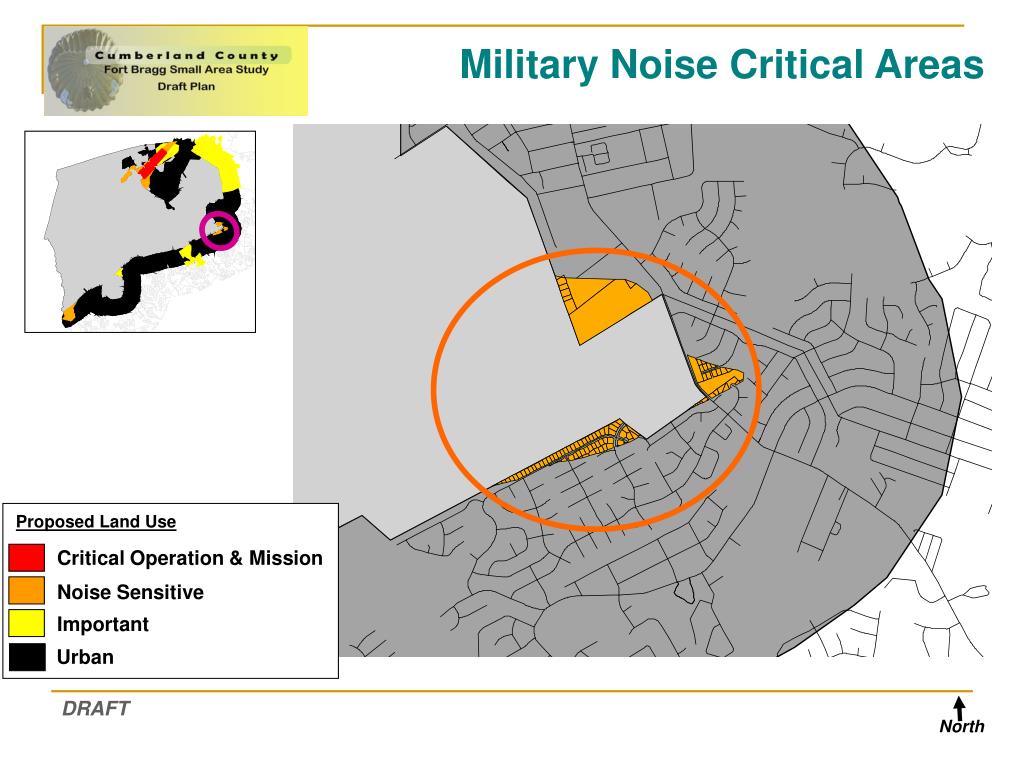
Task: Click the magenta circle on the overview map
Action: 219,231
